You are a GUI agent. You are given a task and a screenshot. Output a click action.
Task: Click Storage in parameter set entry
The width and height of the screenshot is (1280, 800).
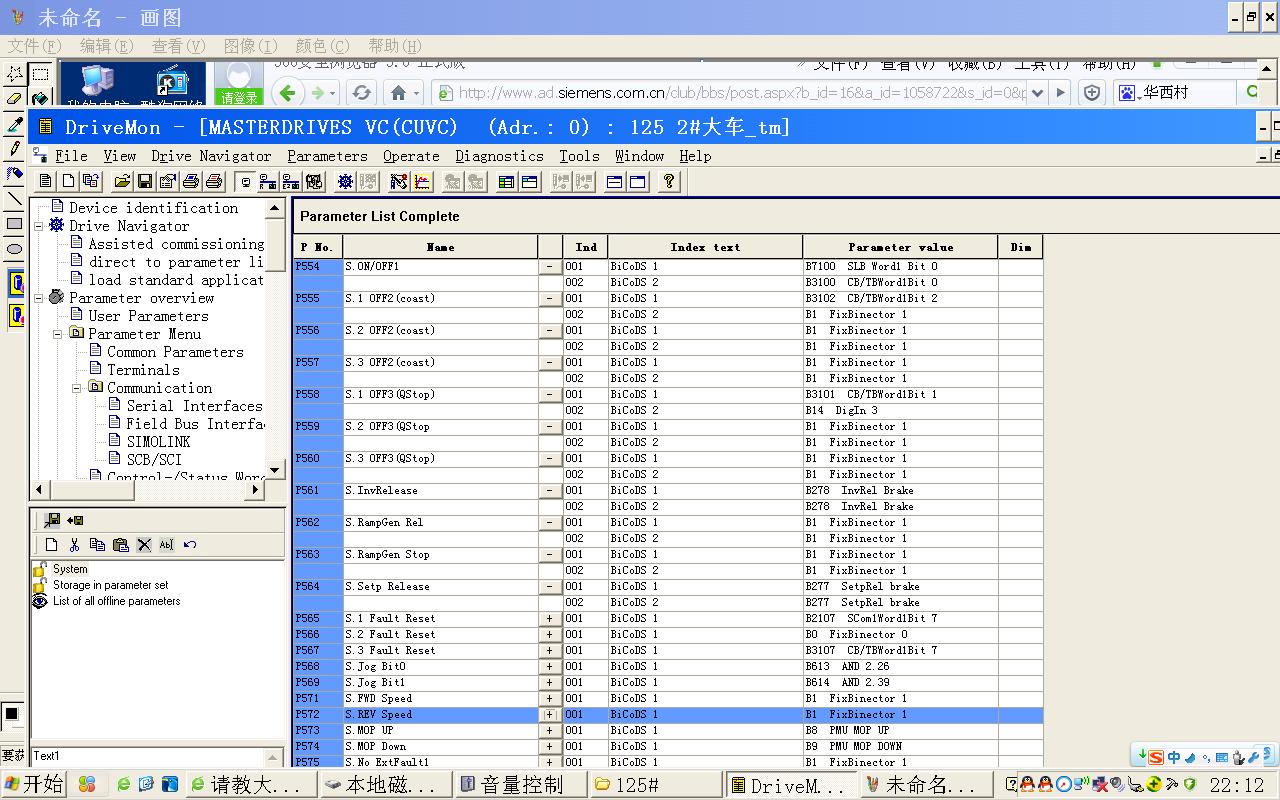[x=110, y=585]
